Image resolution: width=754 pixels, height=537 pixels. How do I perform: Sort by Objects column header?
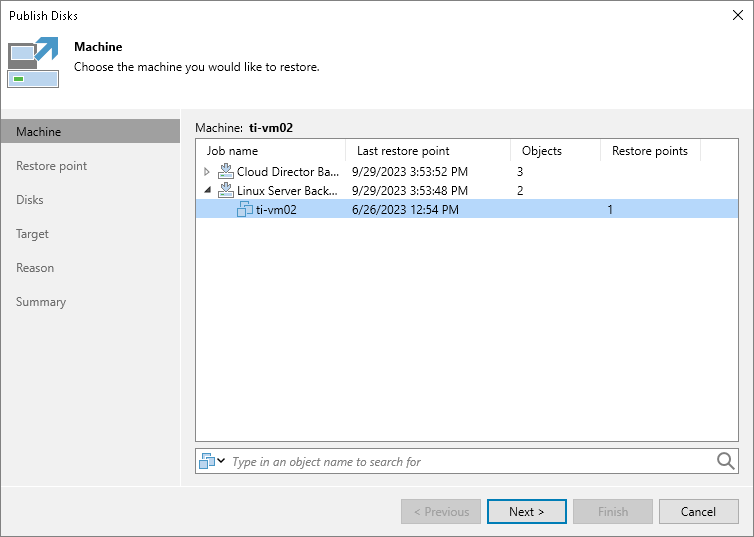point(555,151)
